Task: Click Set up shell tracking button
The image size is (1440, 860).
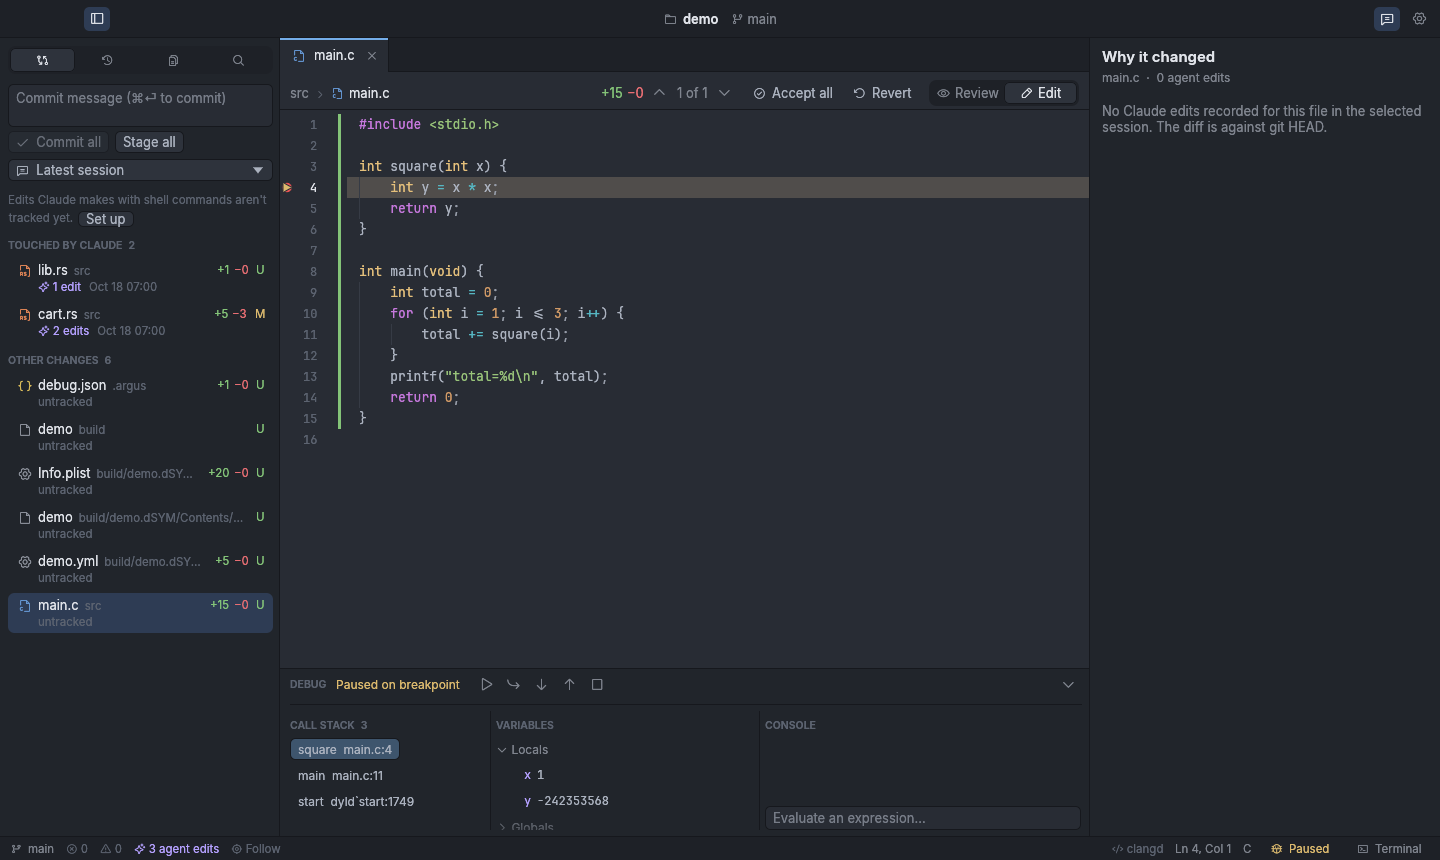Action: coord(105,219)
